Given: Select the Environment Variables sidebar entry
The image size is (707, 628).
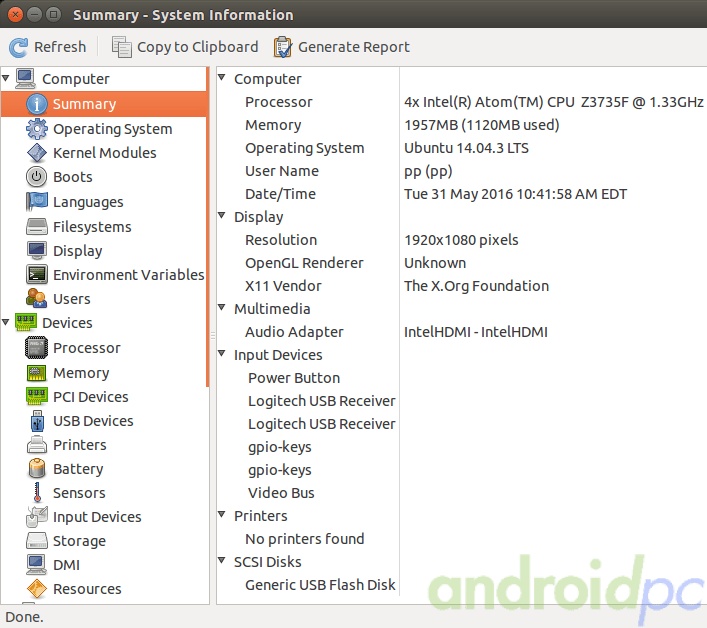Looking at the screenshot, I should tap(129, 275).
